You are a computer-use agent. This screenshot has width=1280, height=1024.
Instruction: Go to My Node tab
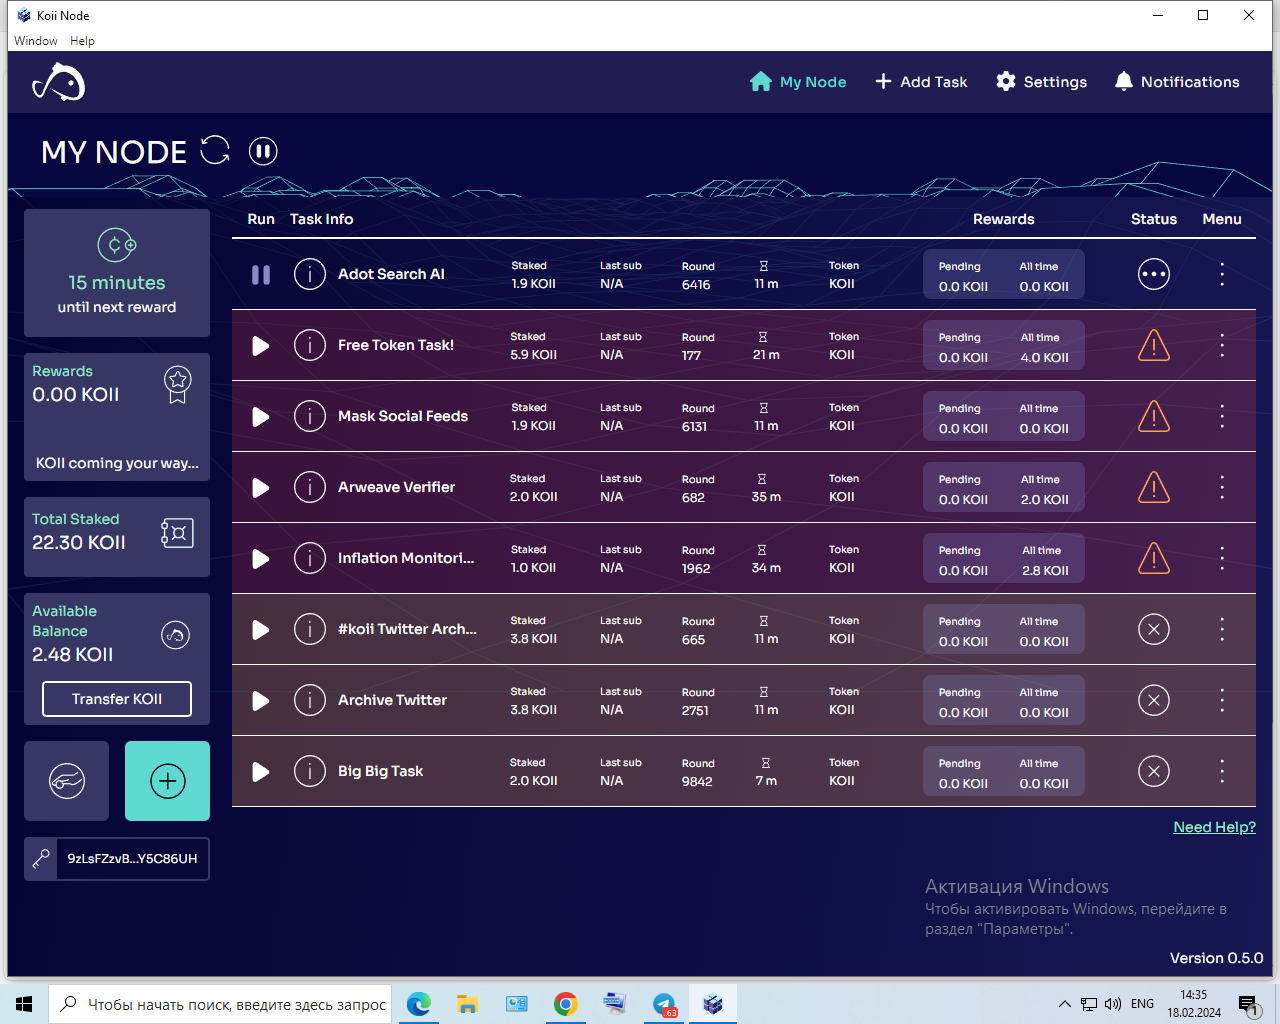tap(798, 82)
